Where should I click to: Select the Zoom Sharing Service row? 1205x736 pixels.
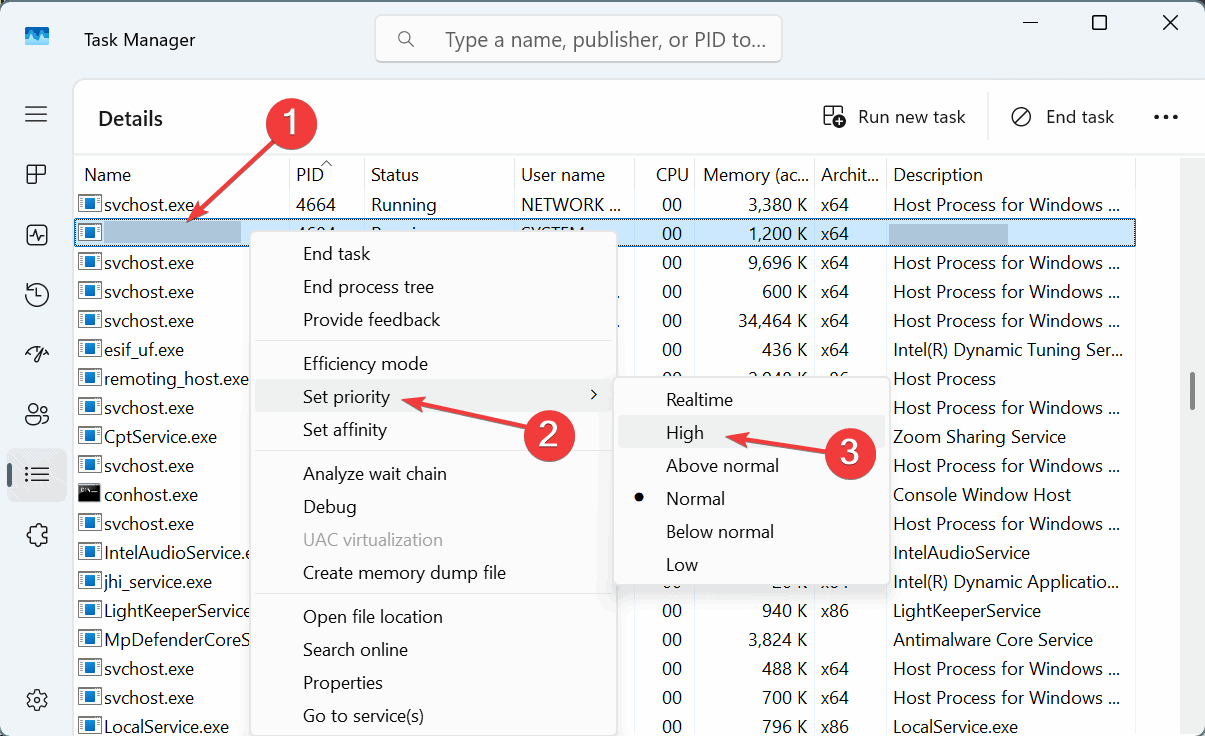click(x=605, y=436)
